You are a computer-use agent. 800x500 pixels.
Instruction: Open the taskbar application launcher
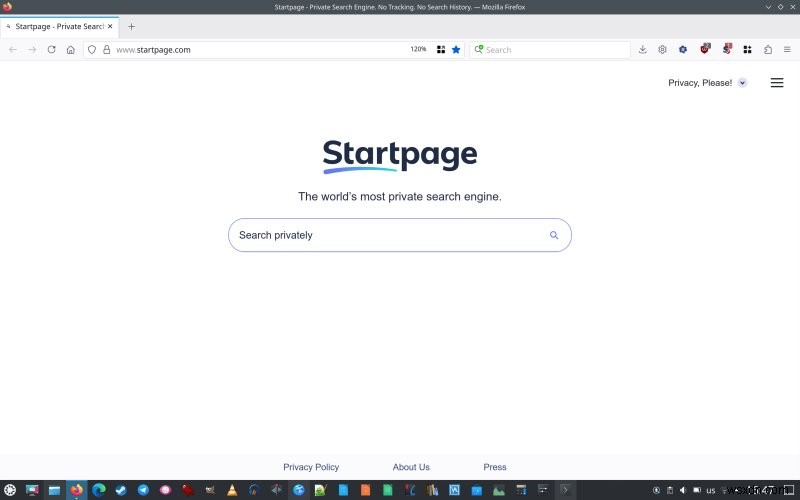[10, 490]
